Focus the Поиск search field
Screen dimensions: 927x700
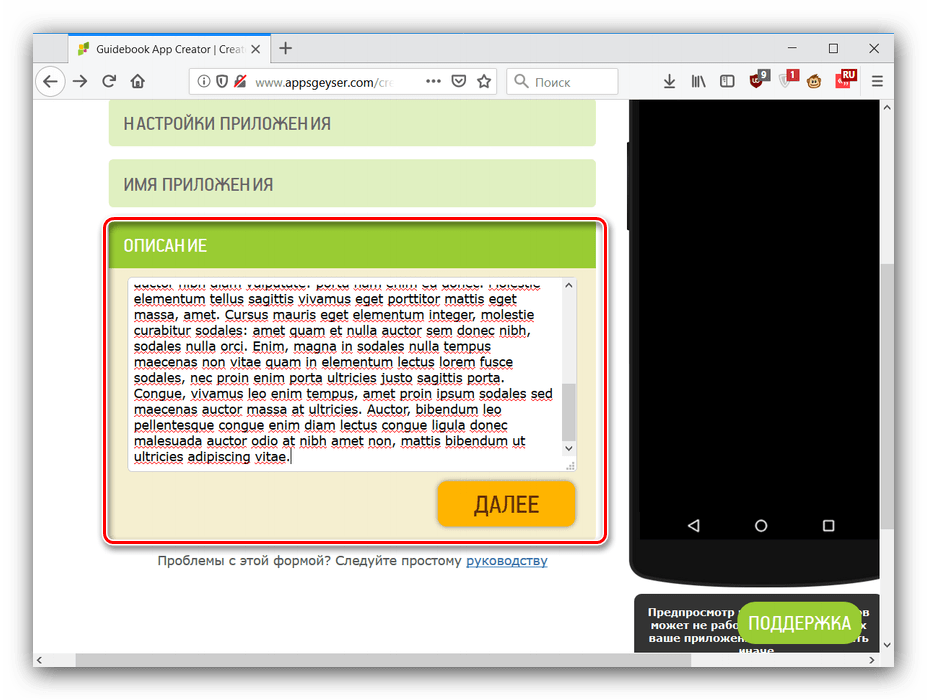click(x=562, y=82)
